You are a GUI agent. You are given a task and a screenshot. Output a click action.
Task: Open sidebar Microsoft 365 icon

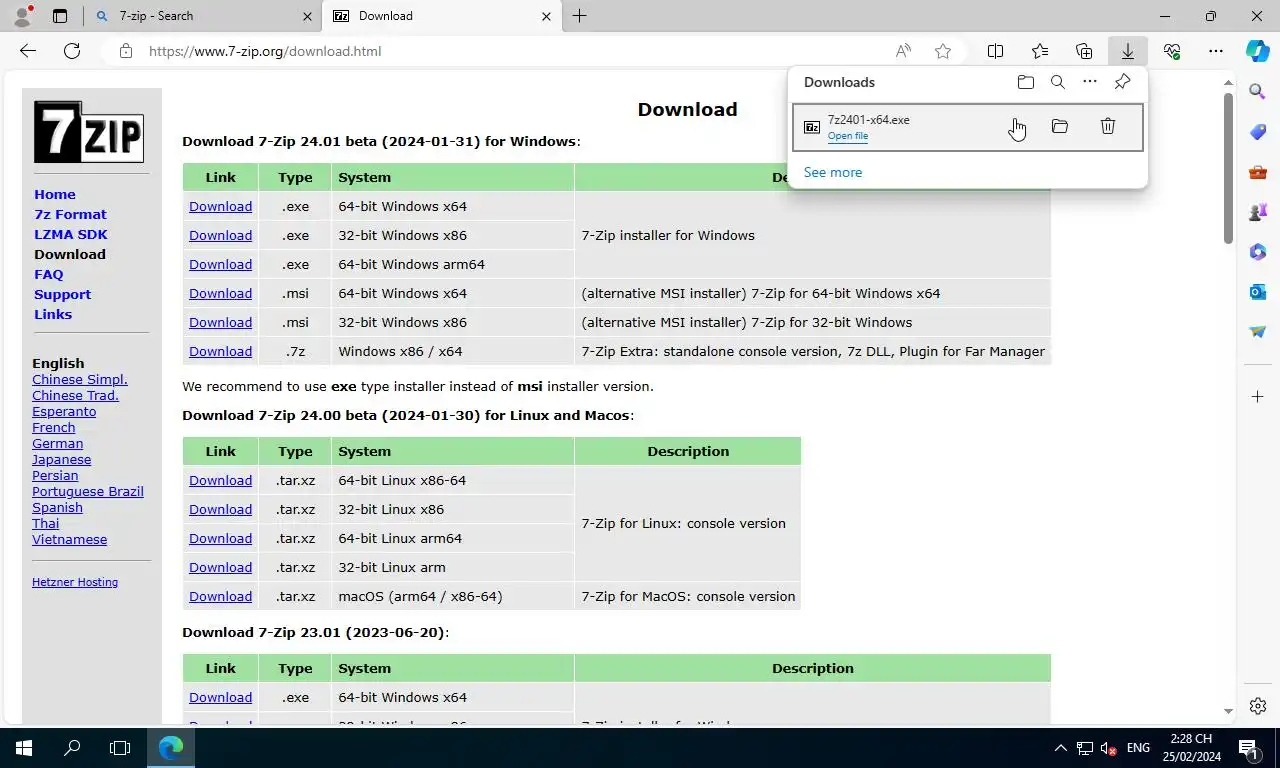[1258, 252]
